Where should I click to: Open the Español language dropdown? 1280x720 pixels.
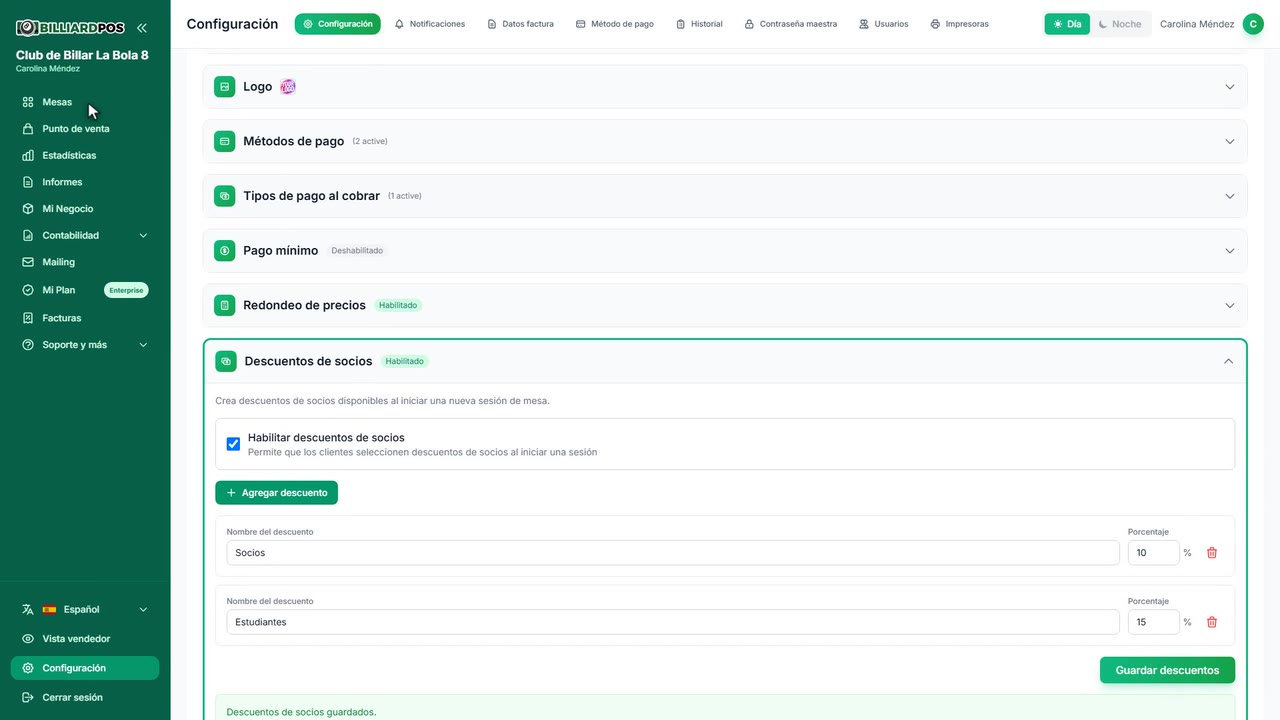(85, 609)
